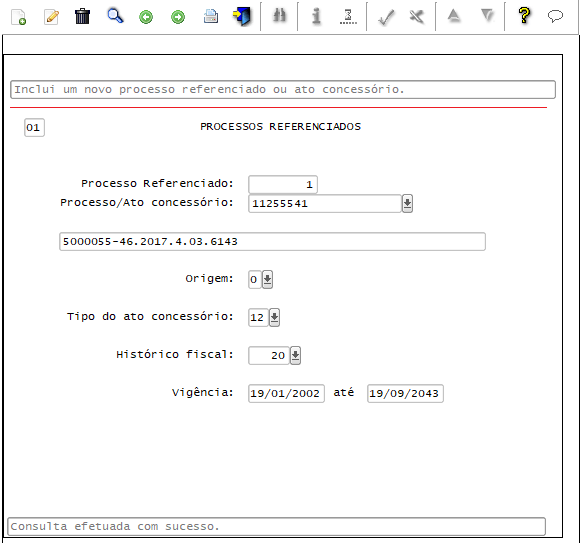This screenshot has height=545, width=584.
Task: Click the new document icon
Action: click(x=18, y=17)
